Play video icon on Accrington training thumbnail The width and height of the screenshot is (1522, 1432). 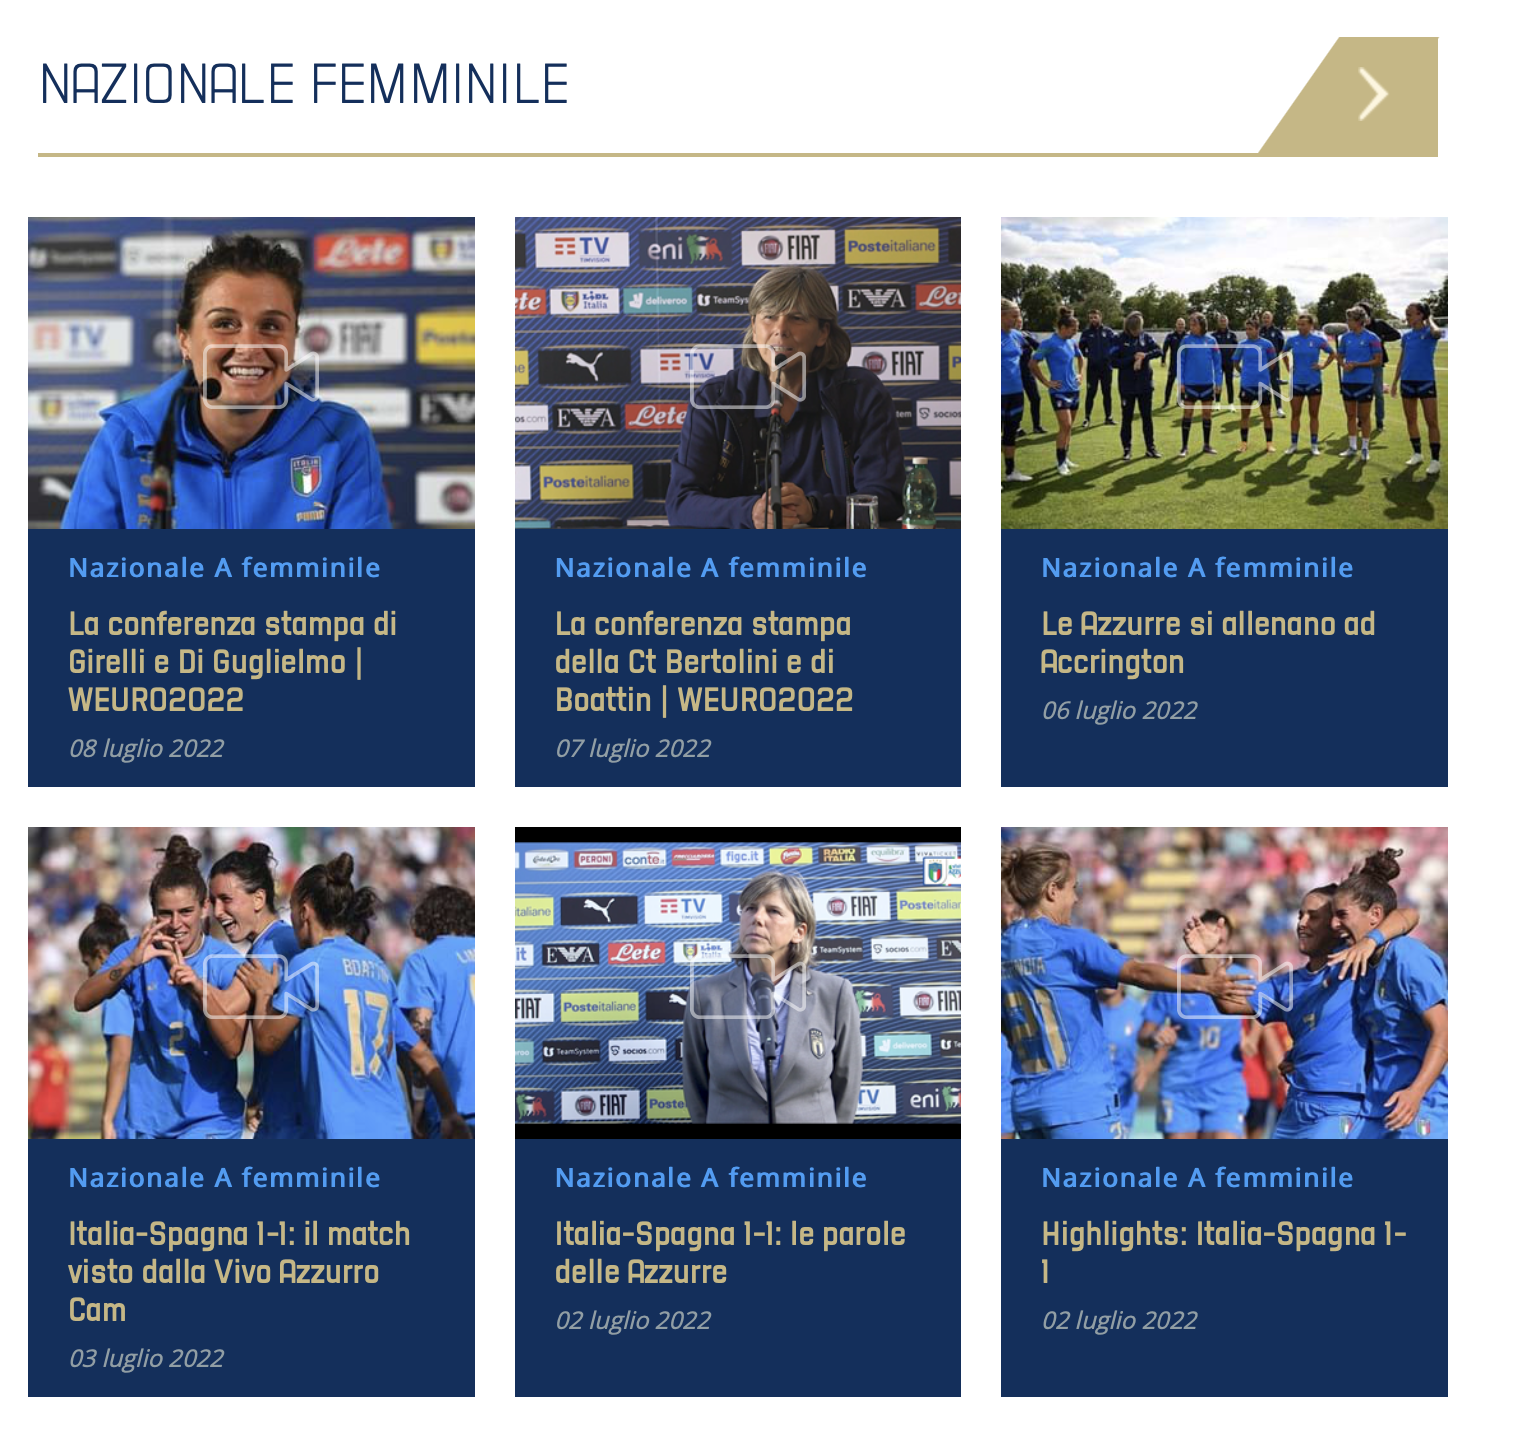click(1234, 376)
